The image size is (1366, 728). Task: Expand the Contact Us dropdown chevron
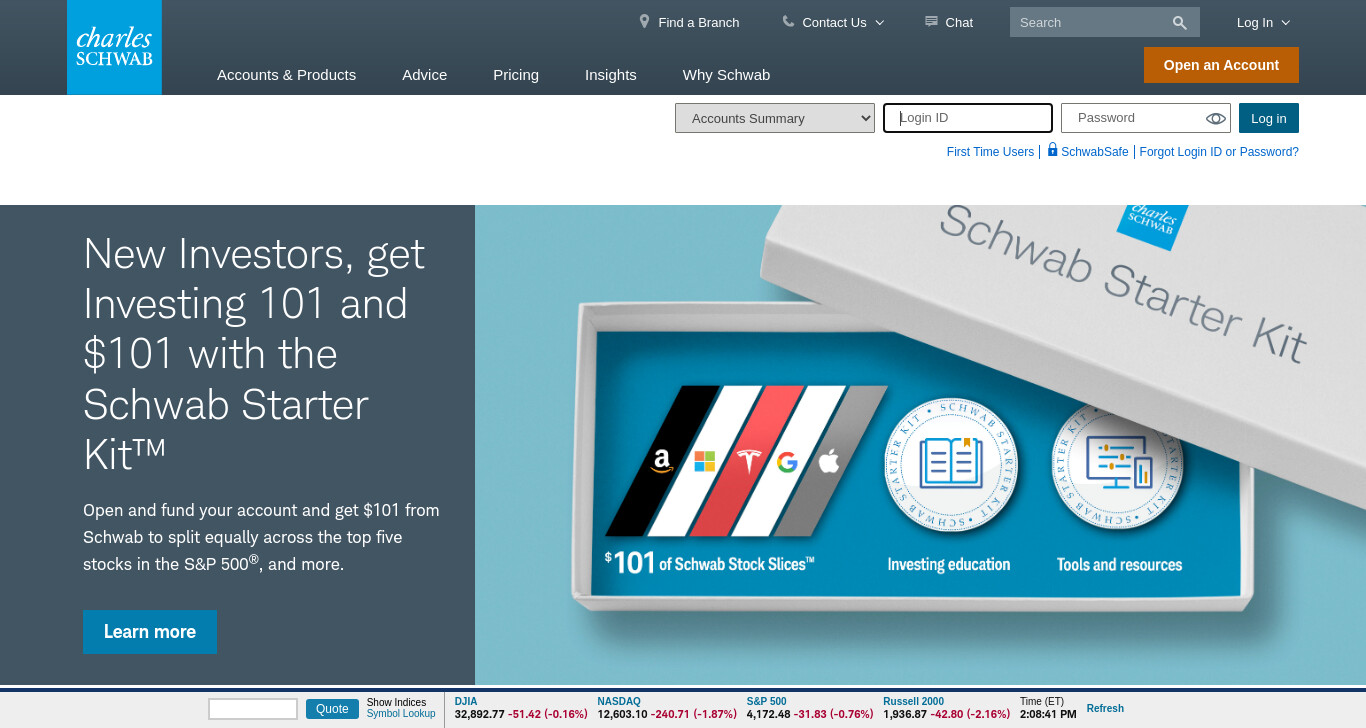pyautogui.click(x=880, y=22)
